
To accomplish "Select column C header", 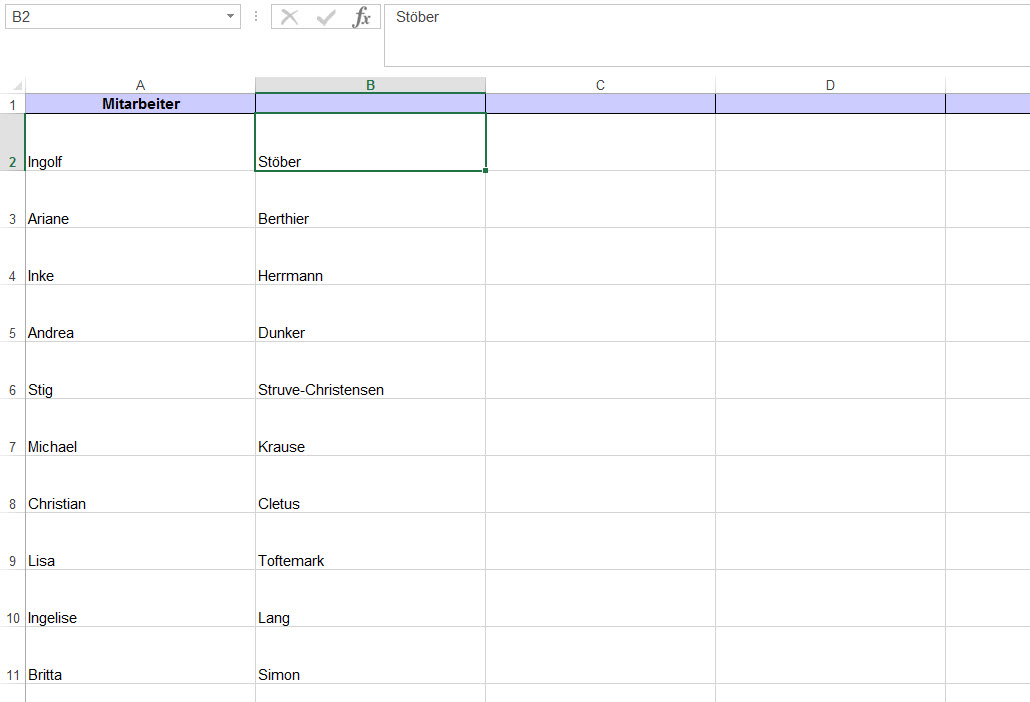I will (600, 85).
